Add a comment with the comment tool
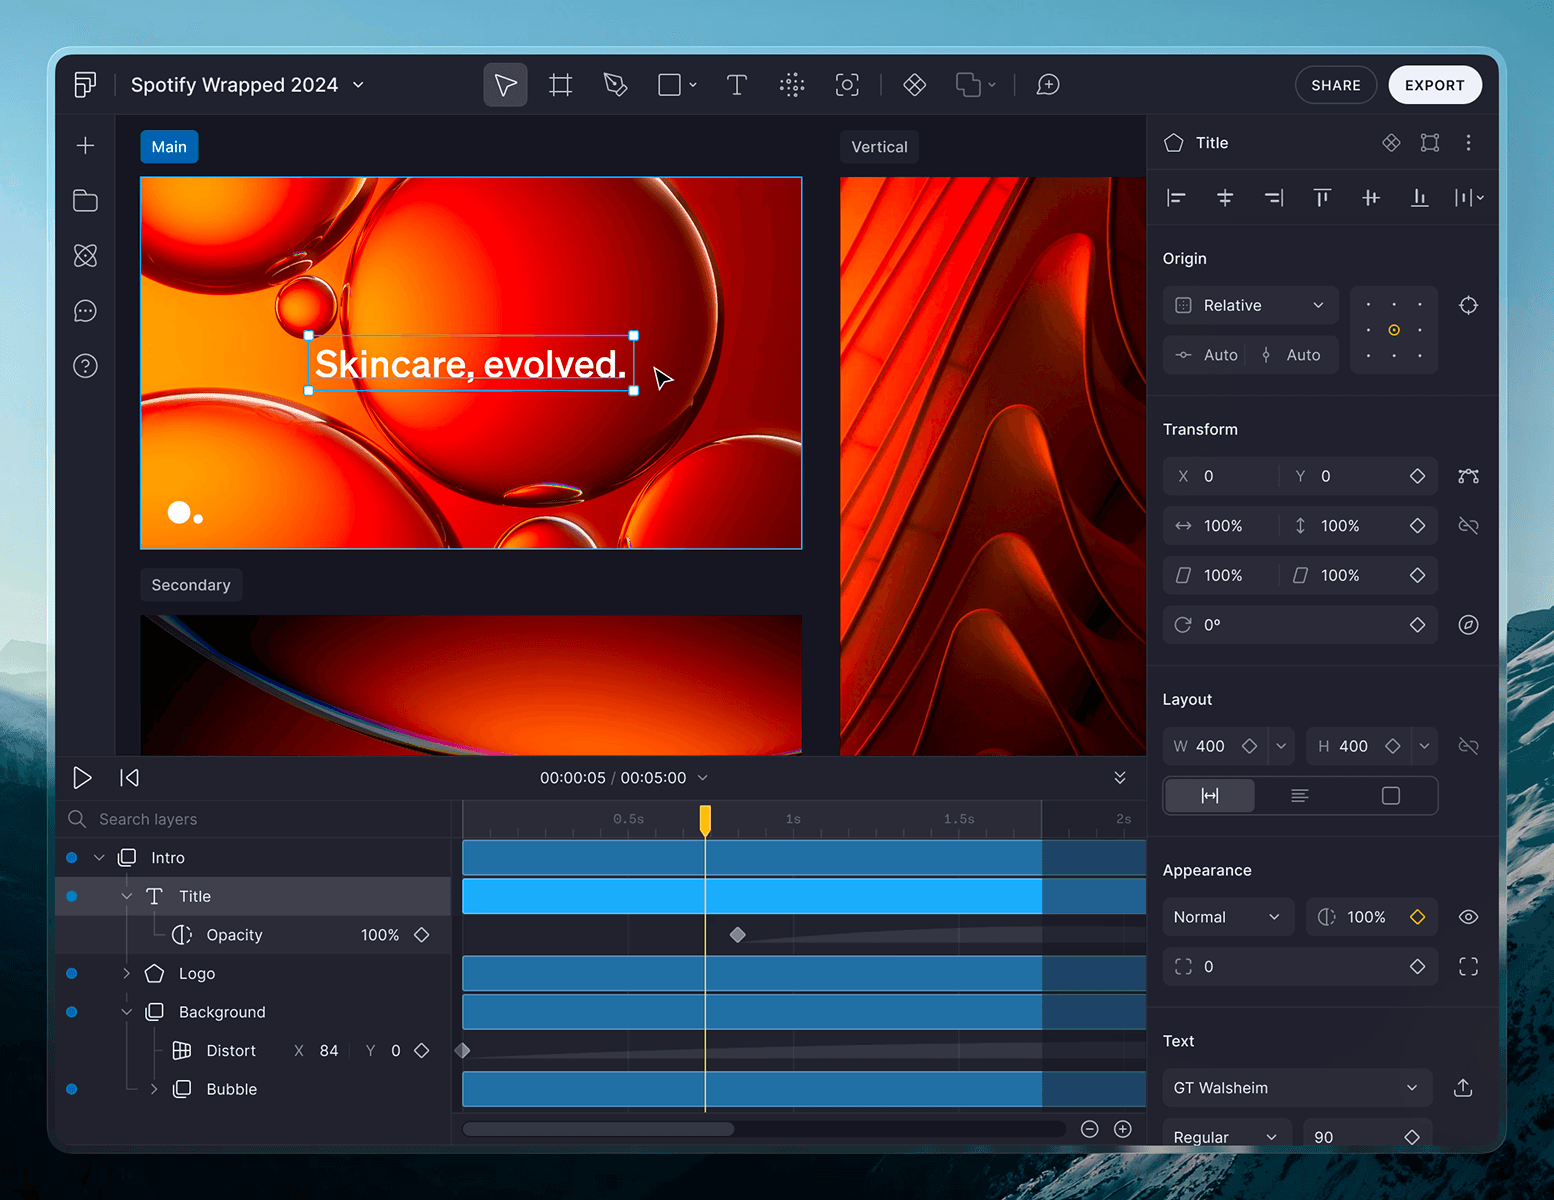 click(1048, 85)
